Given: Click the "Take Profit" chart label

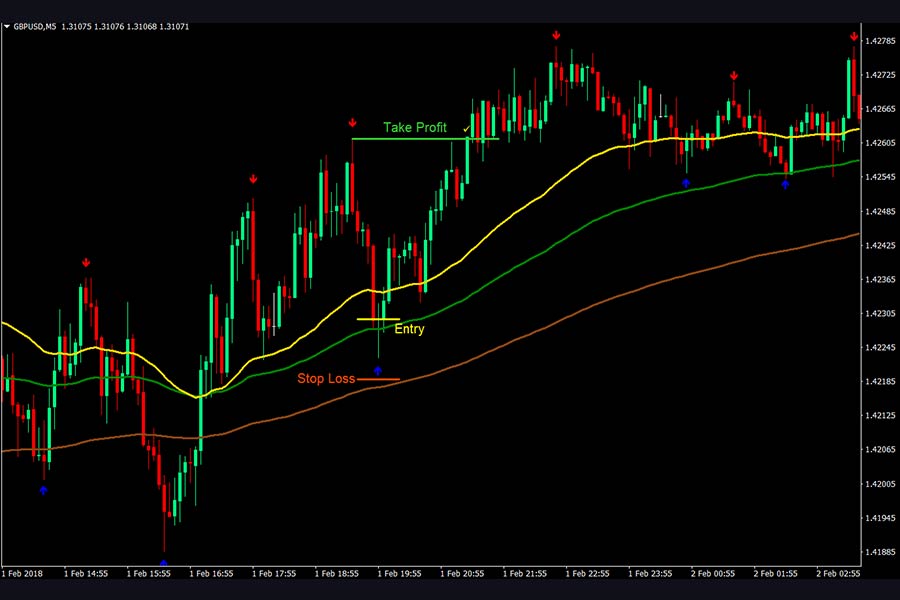Looking at the screenshot, I should (x=415, y=127).
